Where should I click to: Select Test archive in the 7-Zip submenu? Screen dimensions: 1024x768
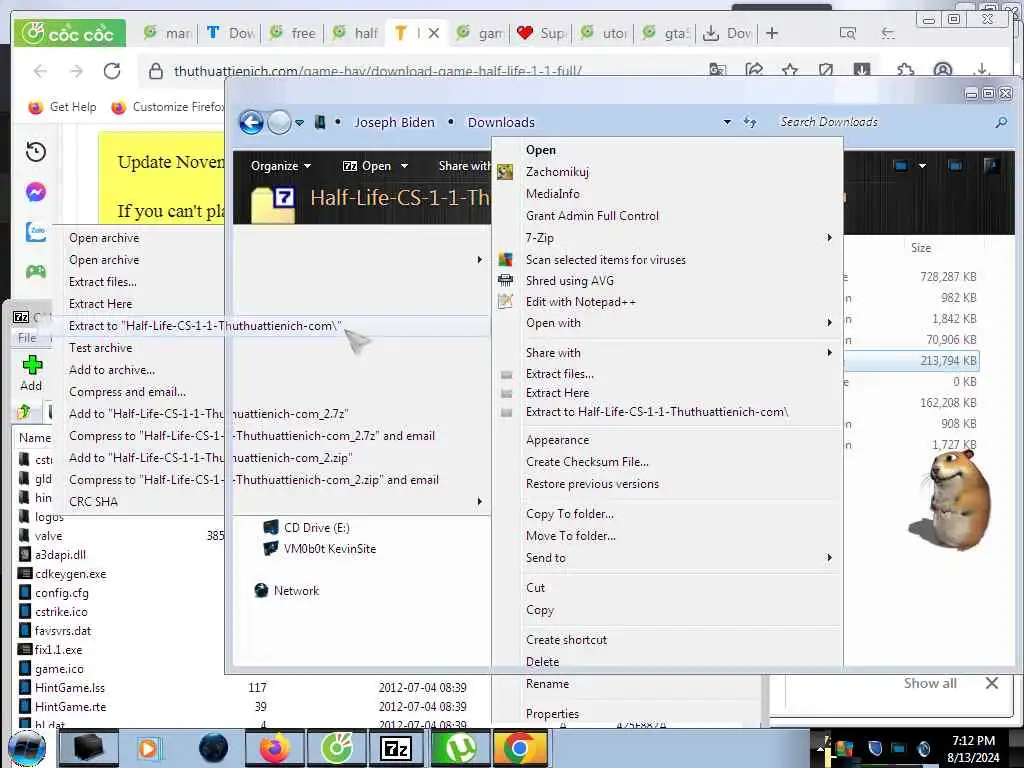tap(101, 347)
